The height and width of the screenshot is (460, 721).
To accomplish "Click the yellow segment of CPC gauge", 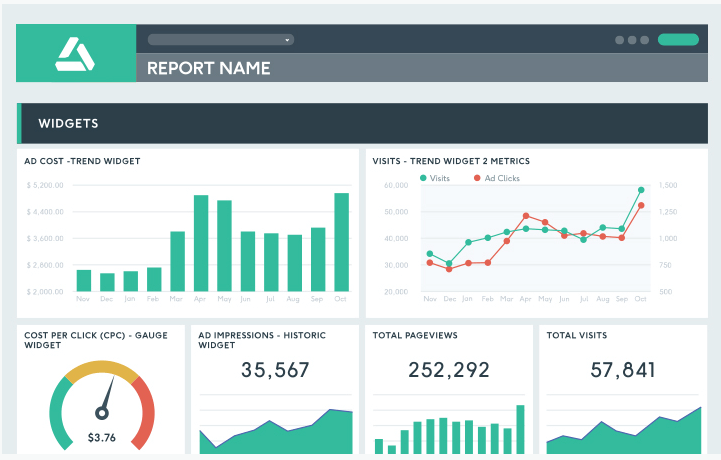I will click(102, 370).
